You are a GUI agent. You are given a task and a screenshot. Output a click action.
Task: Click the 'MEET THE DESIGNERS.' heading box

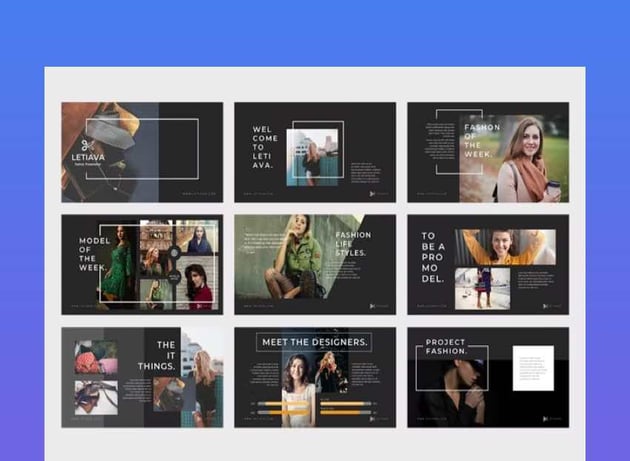click(314, 342)
